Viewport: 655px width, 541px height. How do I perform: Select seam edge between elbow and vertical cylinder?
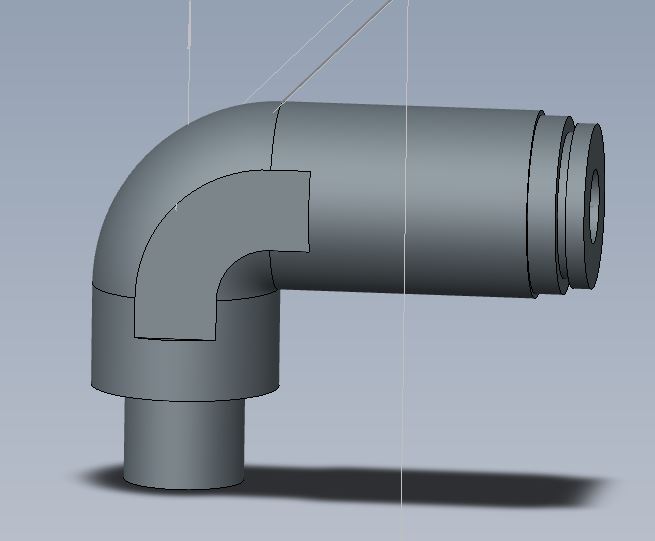click(112, 292)
